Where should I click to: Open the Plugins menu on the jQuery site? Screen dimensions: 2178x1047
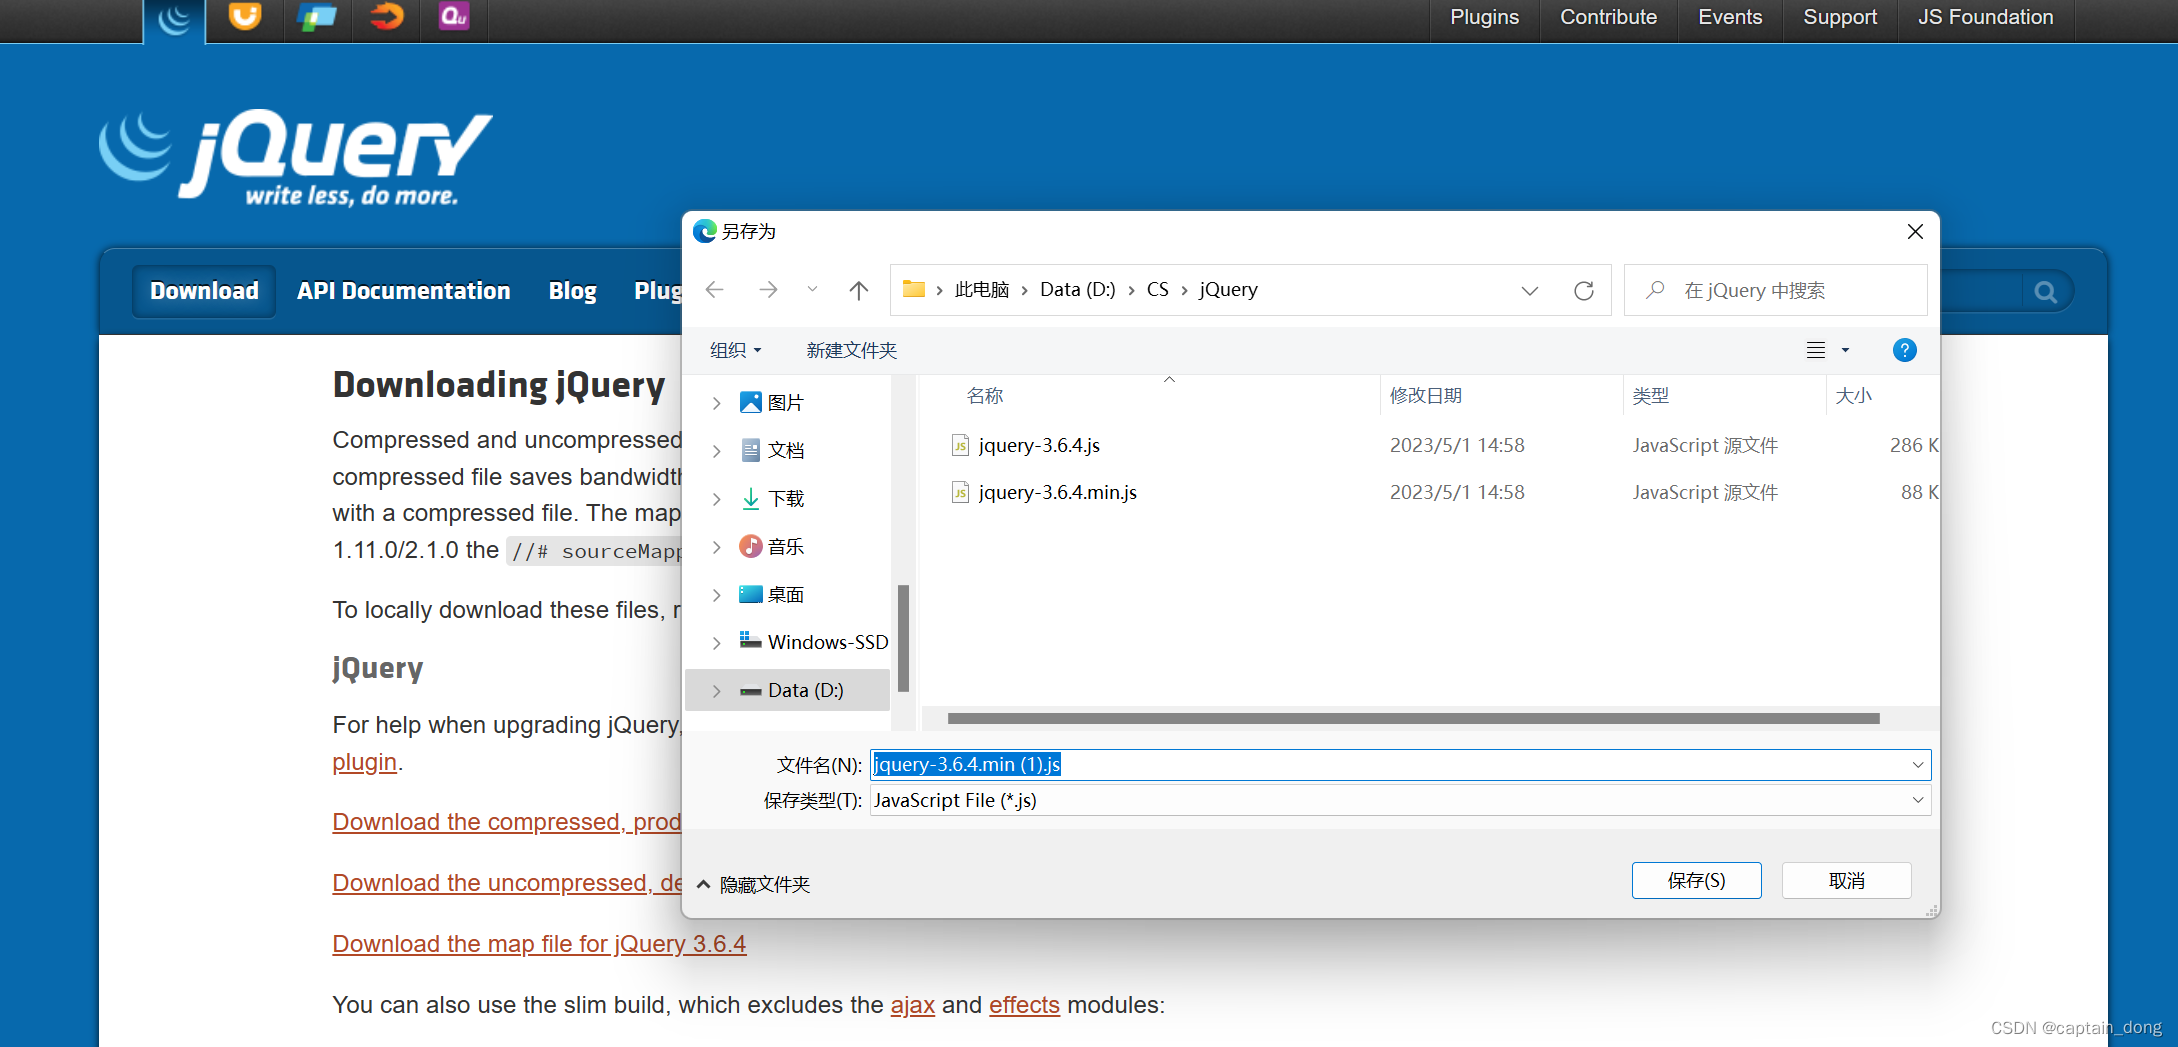[x=1483, y=16]
